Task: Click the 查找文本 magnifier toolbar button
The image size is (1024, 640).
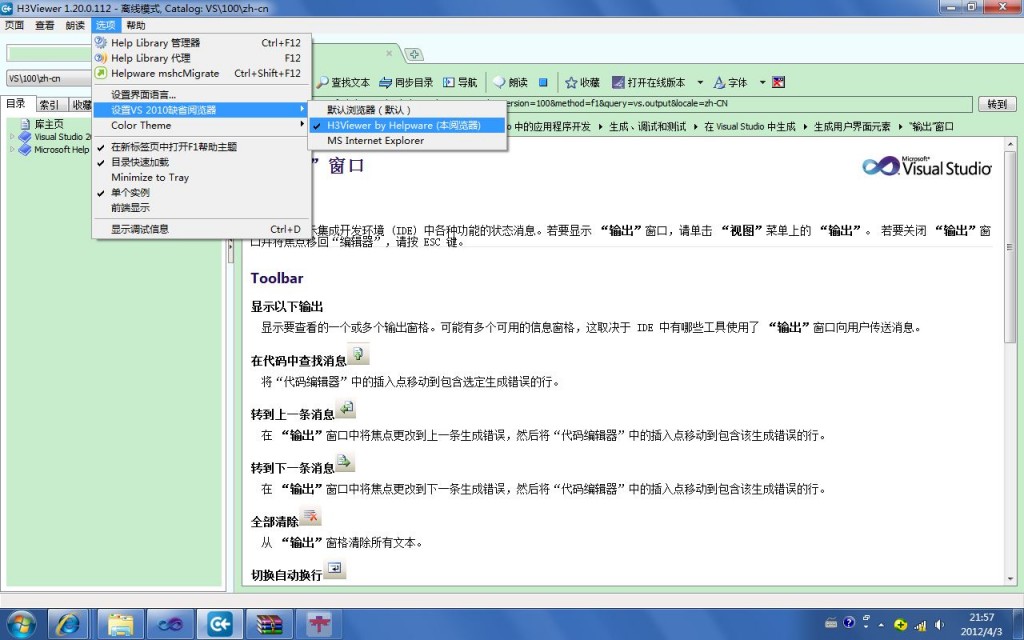Action: coord(344,82)
